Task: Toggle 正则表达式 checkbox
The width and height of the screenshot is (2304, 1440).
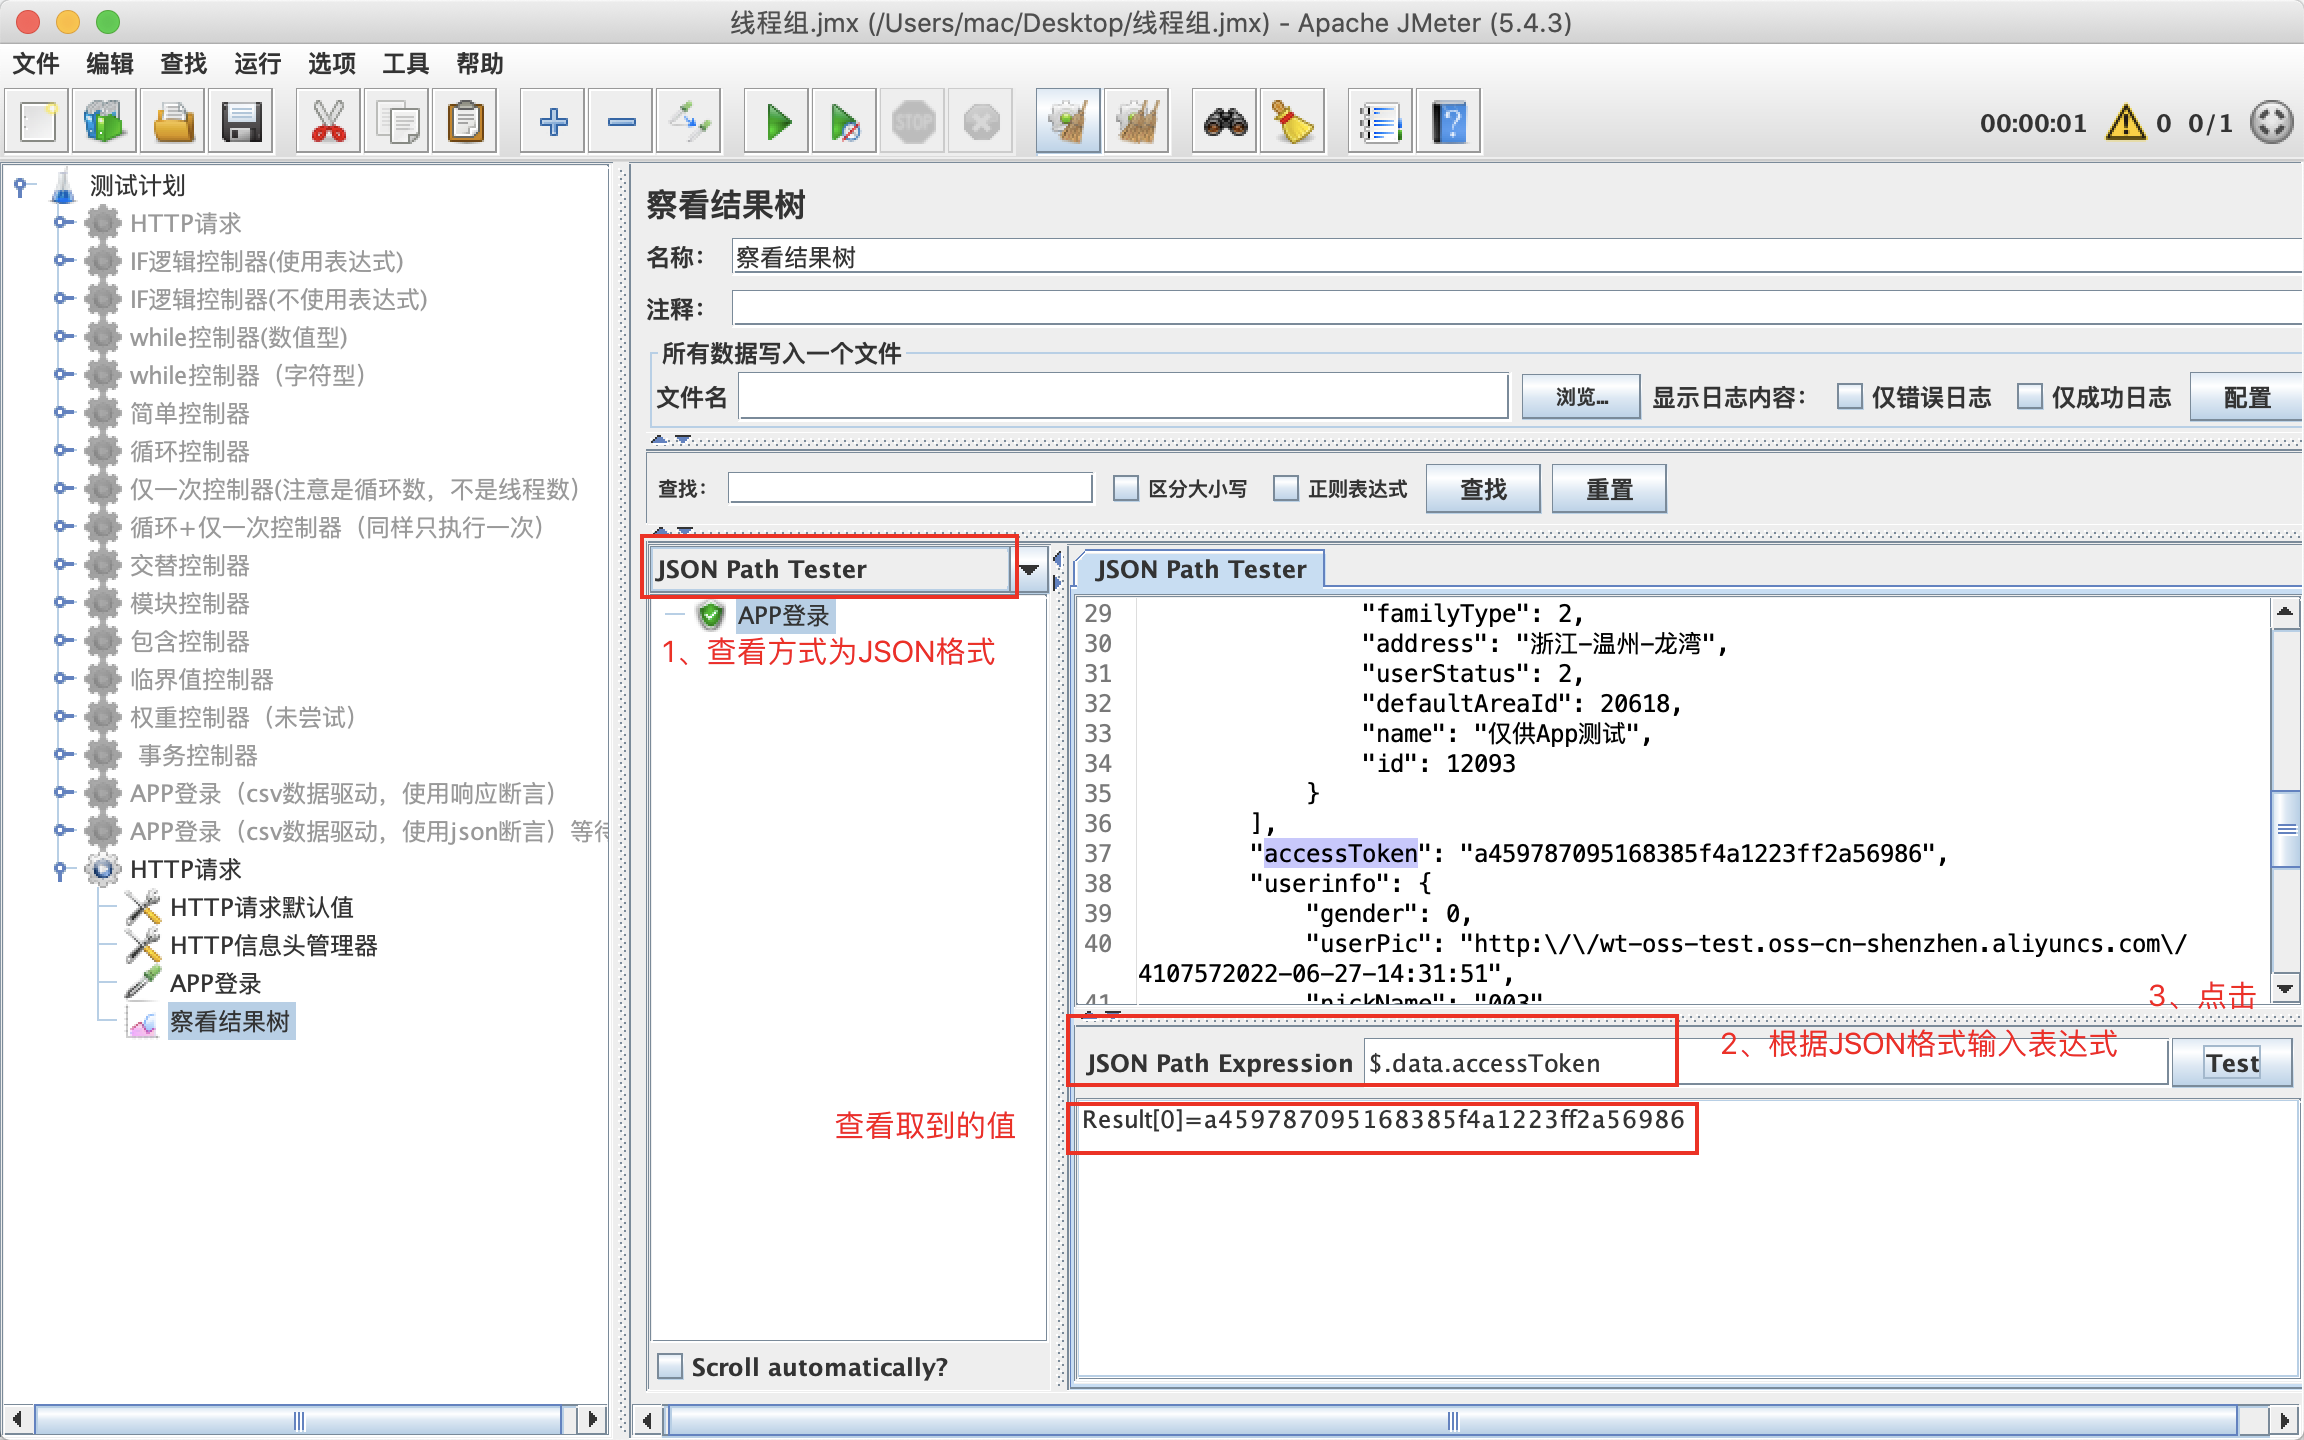Action: pyautogui.click(x=1286, y=488)
